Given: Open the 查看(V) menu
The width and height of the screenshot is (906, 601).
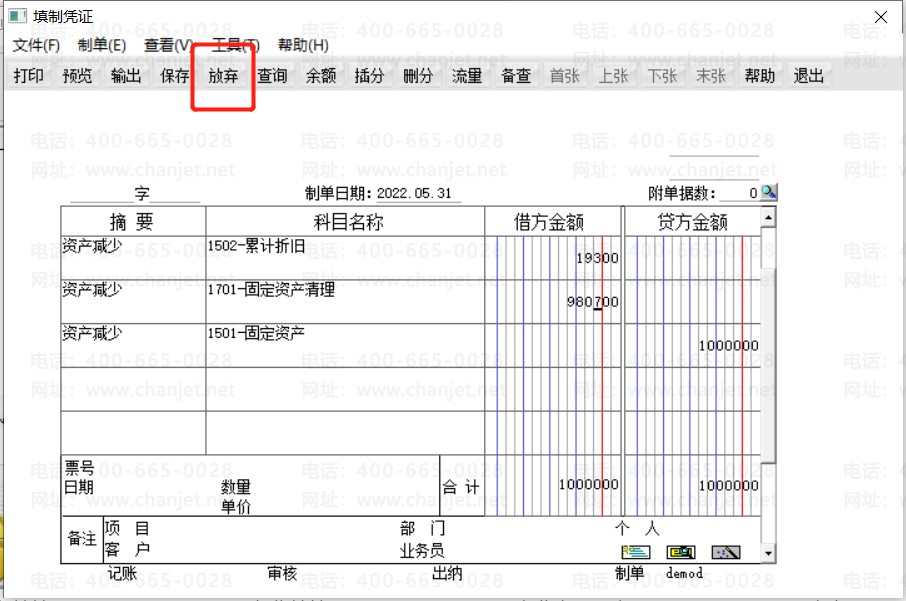Looking at the screenshot, I should pos(168,45).
